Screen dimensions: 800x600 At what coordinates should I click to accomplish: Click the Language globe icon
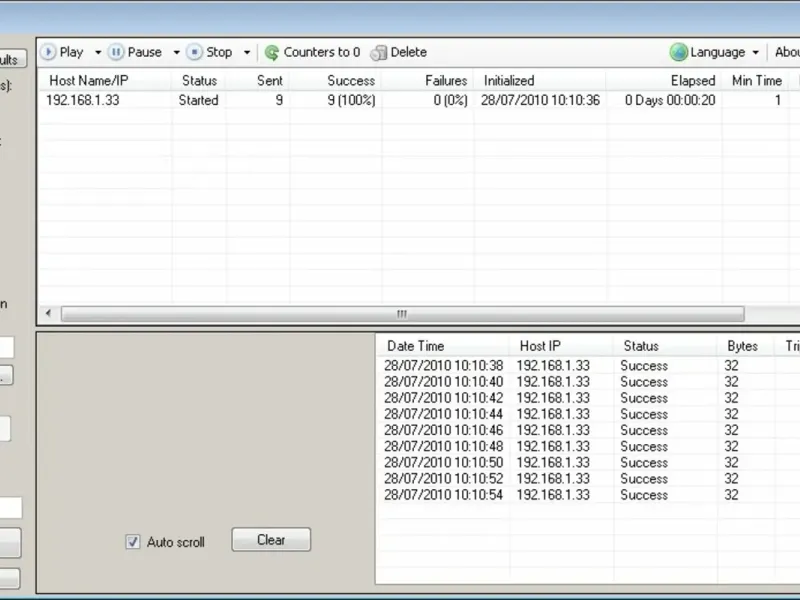[x=679, y=52]
